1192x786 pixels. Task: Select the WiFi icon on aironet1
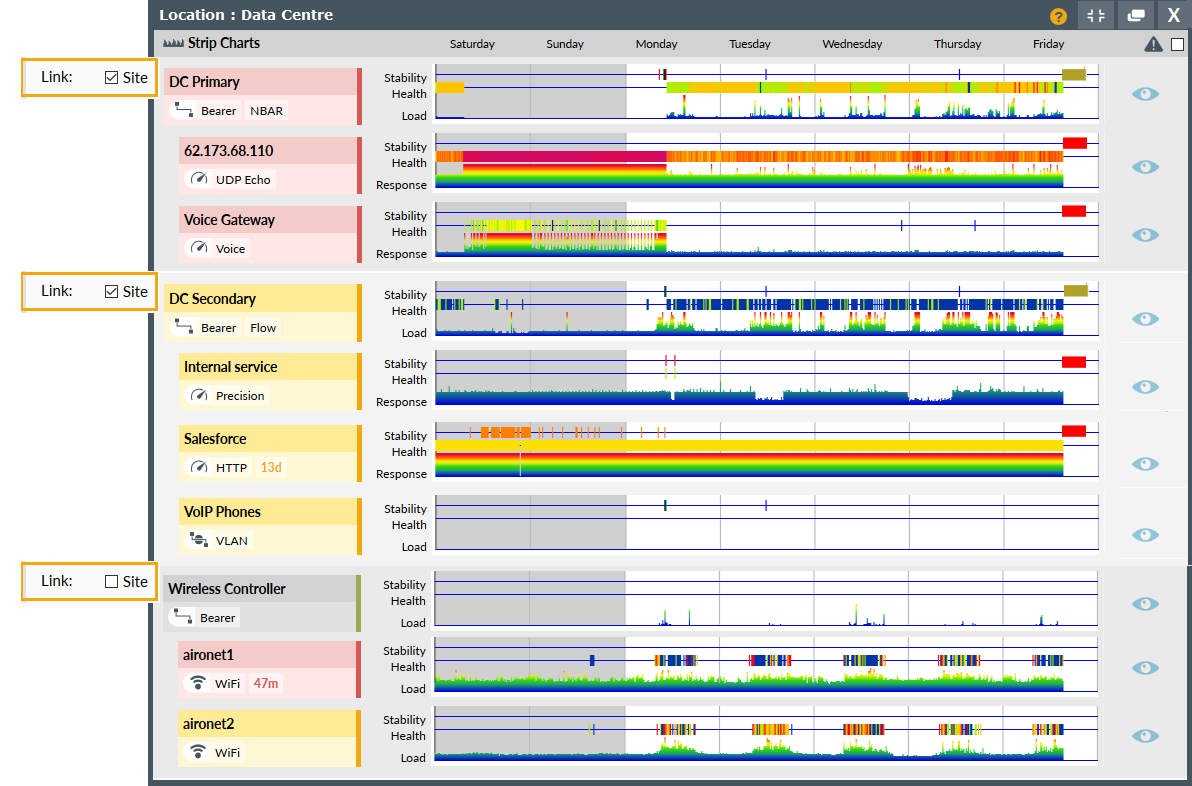point(196,683)
